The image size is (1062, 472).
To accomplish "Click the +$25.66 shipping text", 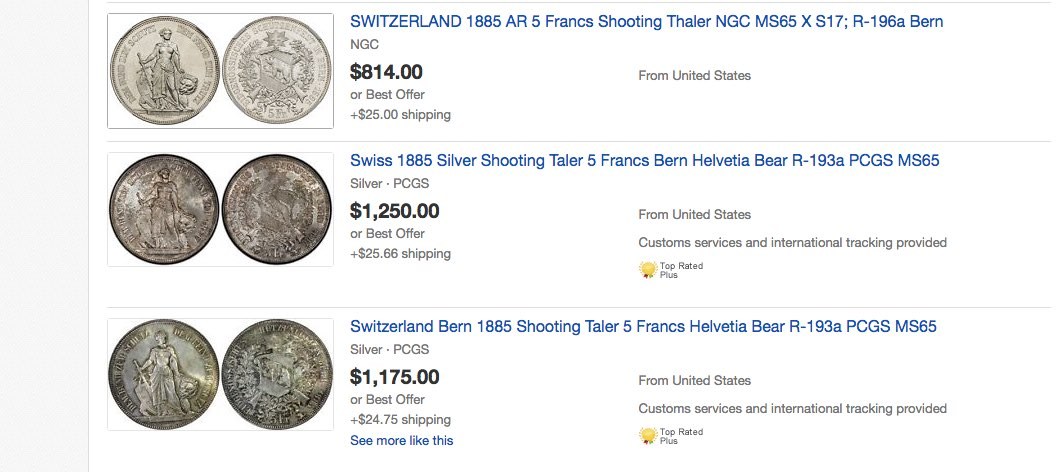I will point(400,253).
